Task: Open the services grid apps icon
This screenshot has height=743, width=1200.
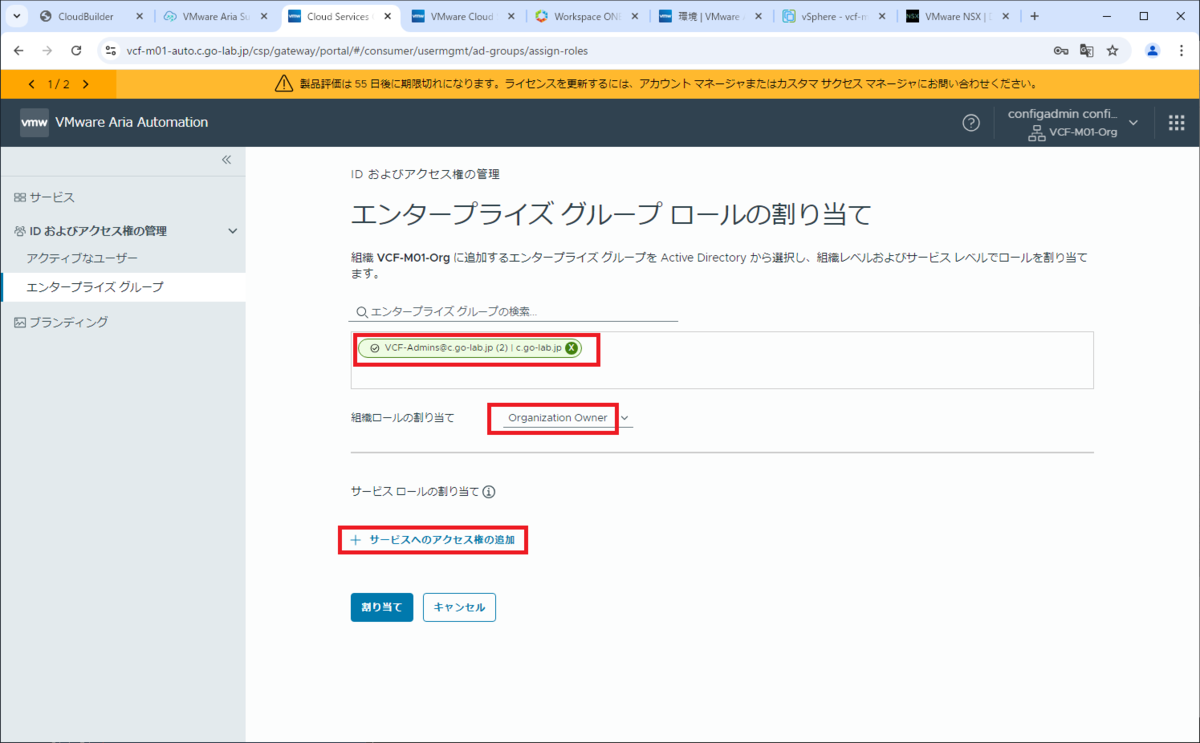Action: coord(1176,122)
